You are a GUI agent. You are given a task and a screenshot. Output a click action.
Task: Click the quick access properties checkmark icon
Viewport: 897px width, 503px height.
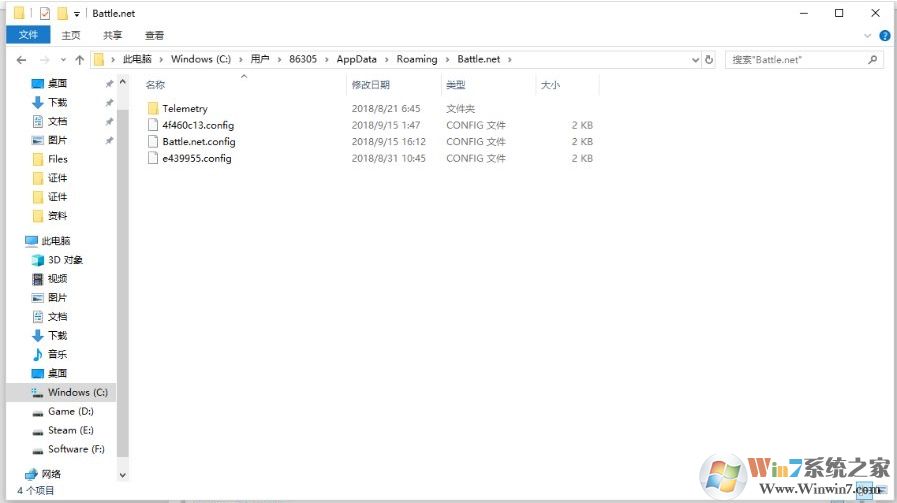[45, 13]
